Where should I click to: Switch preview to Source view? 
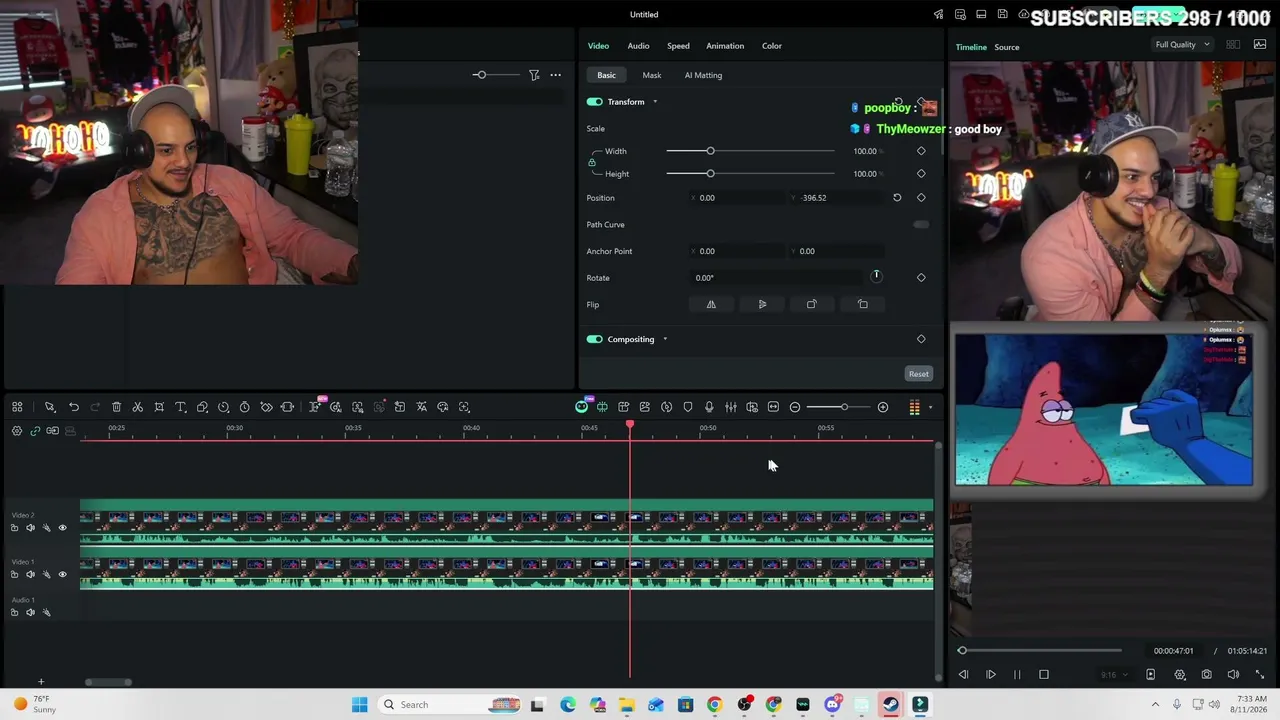coord(1007,47)
